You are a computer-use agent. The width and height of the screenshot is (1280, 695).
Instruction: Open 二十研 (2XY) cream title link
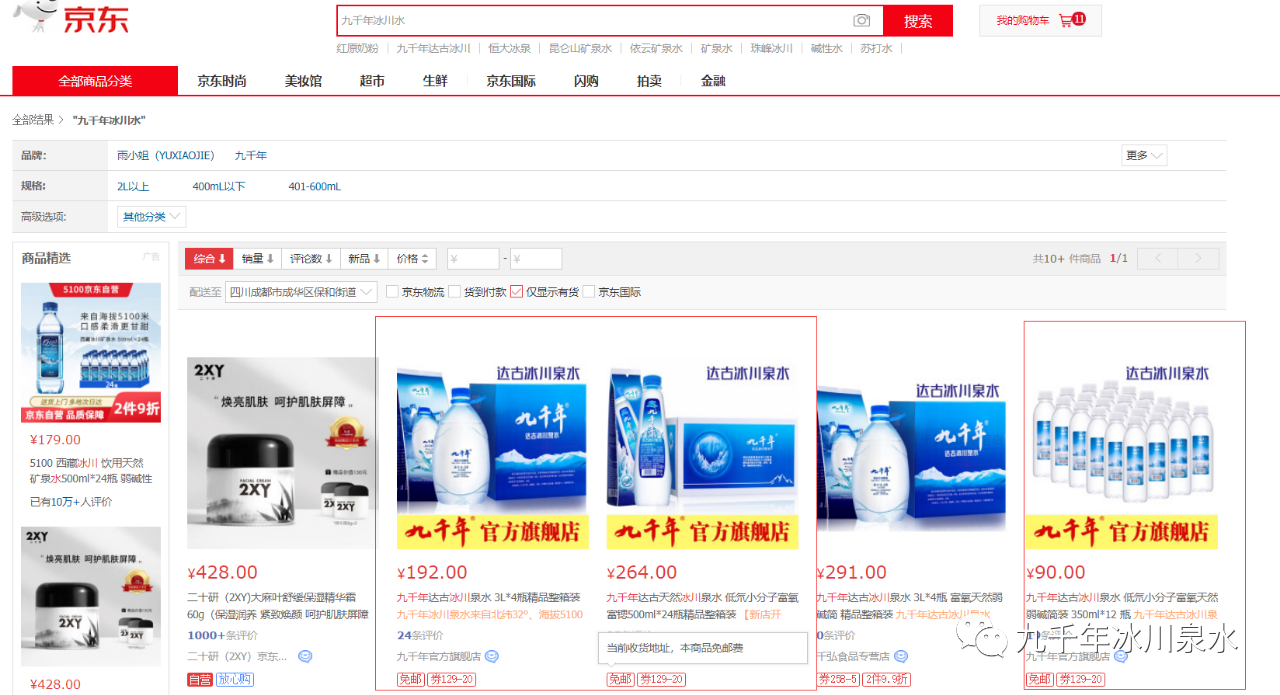[277, 606]
